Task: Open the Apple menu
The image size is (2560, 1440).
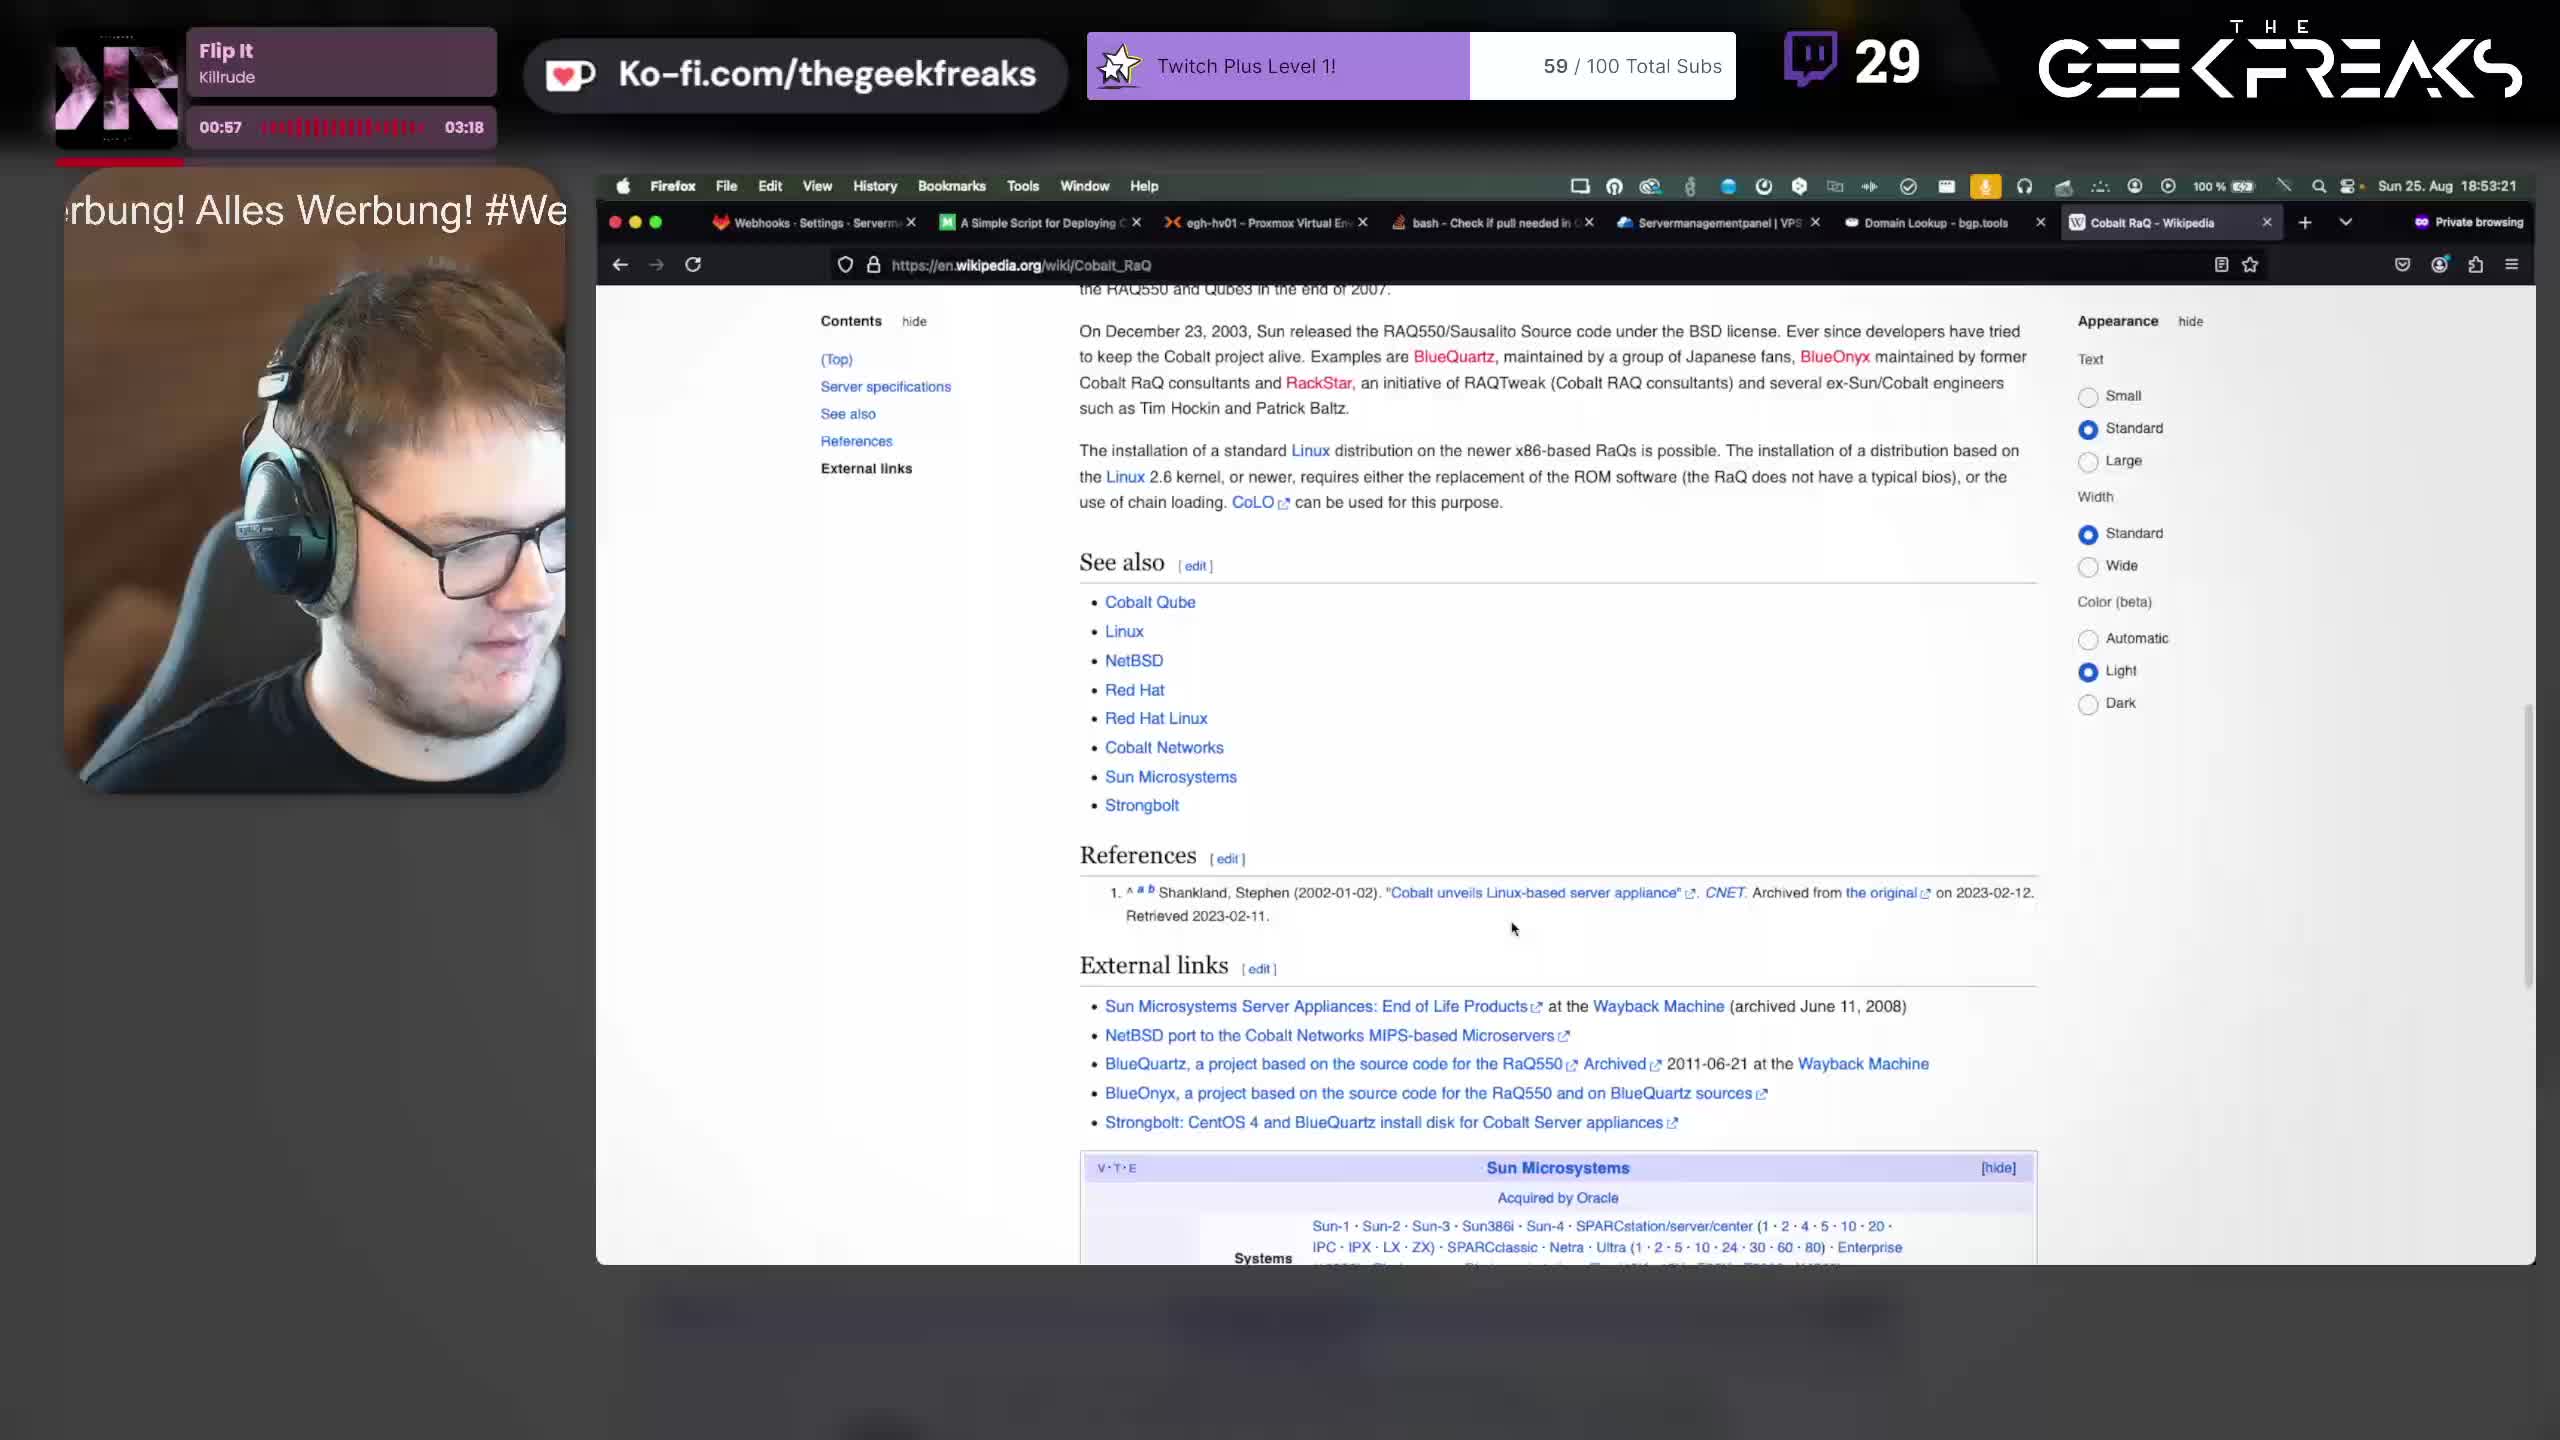Action: [x=623, y=186]
